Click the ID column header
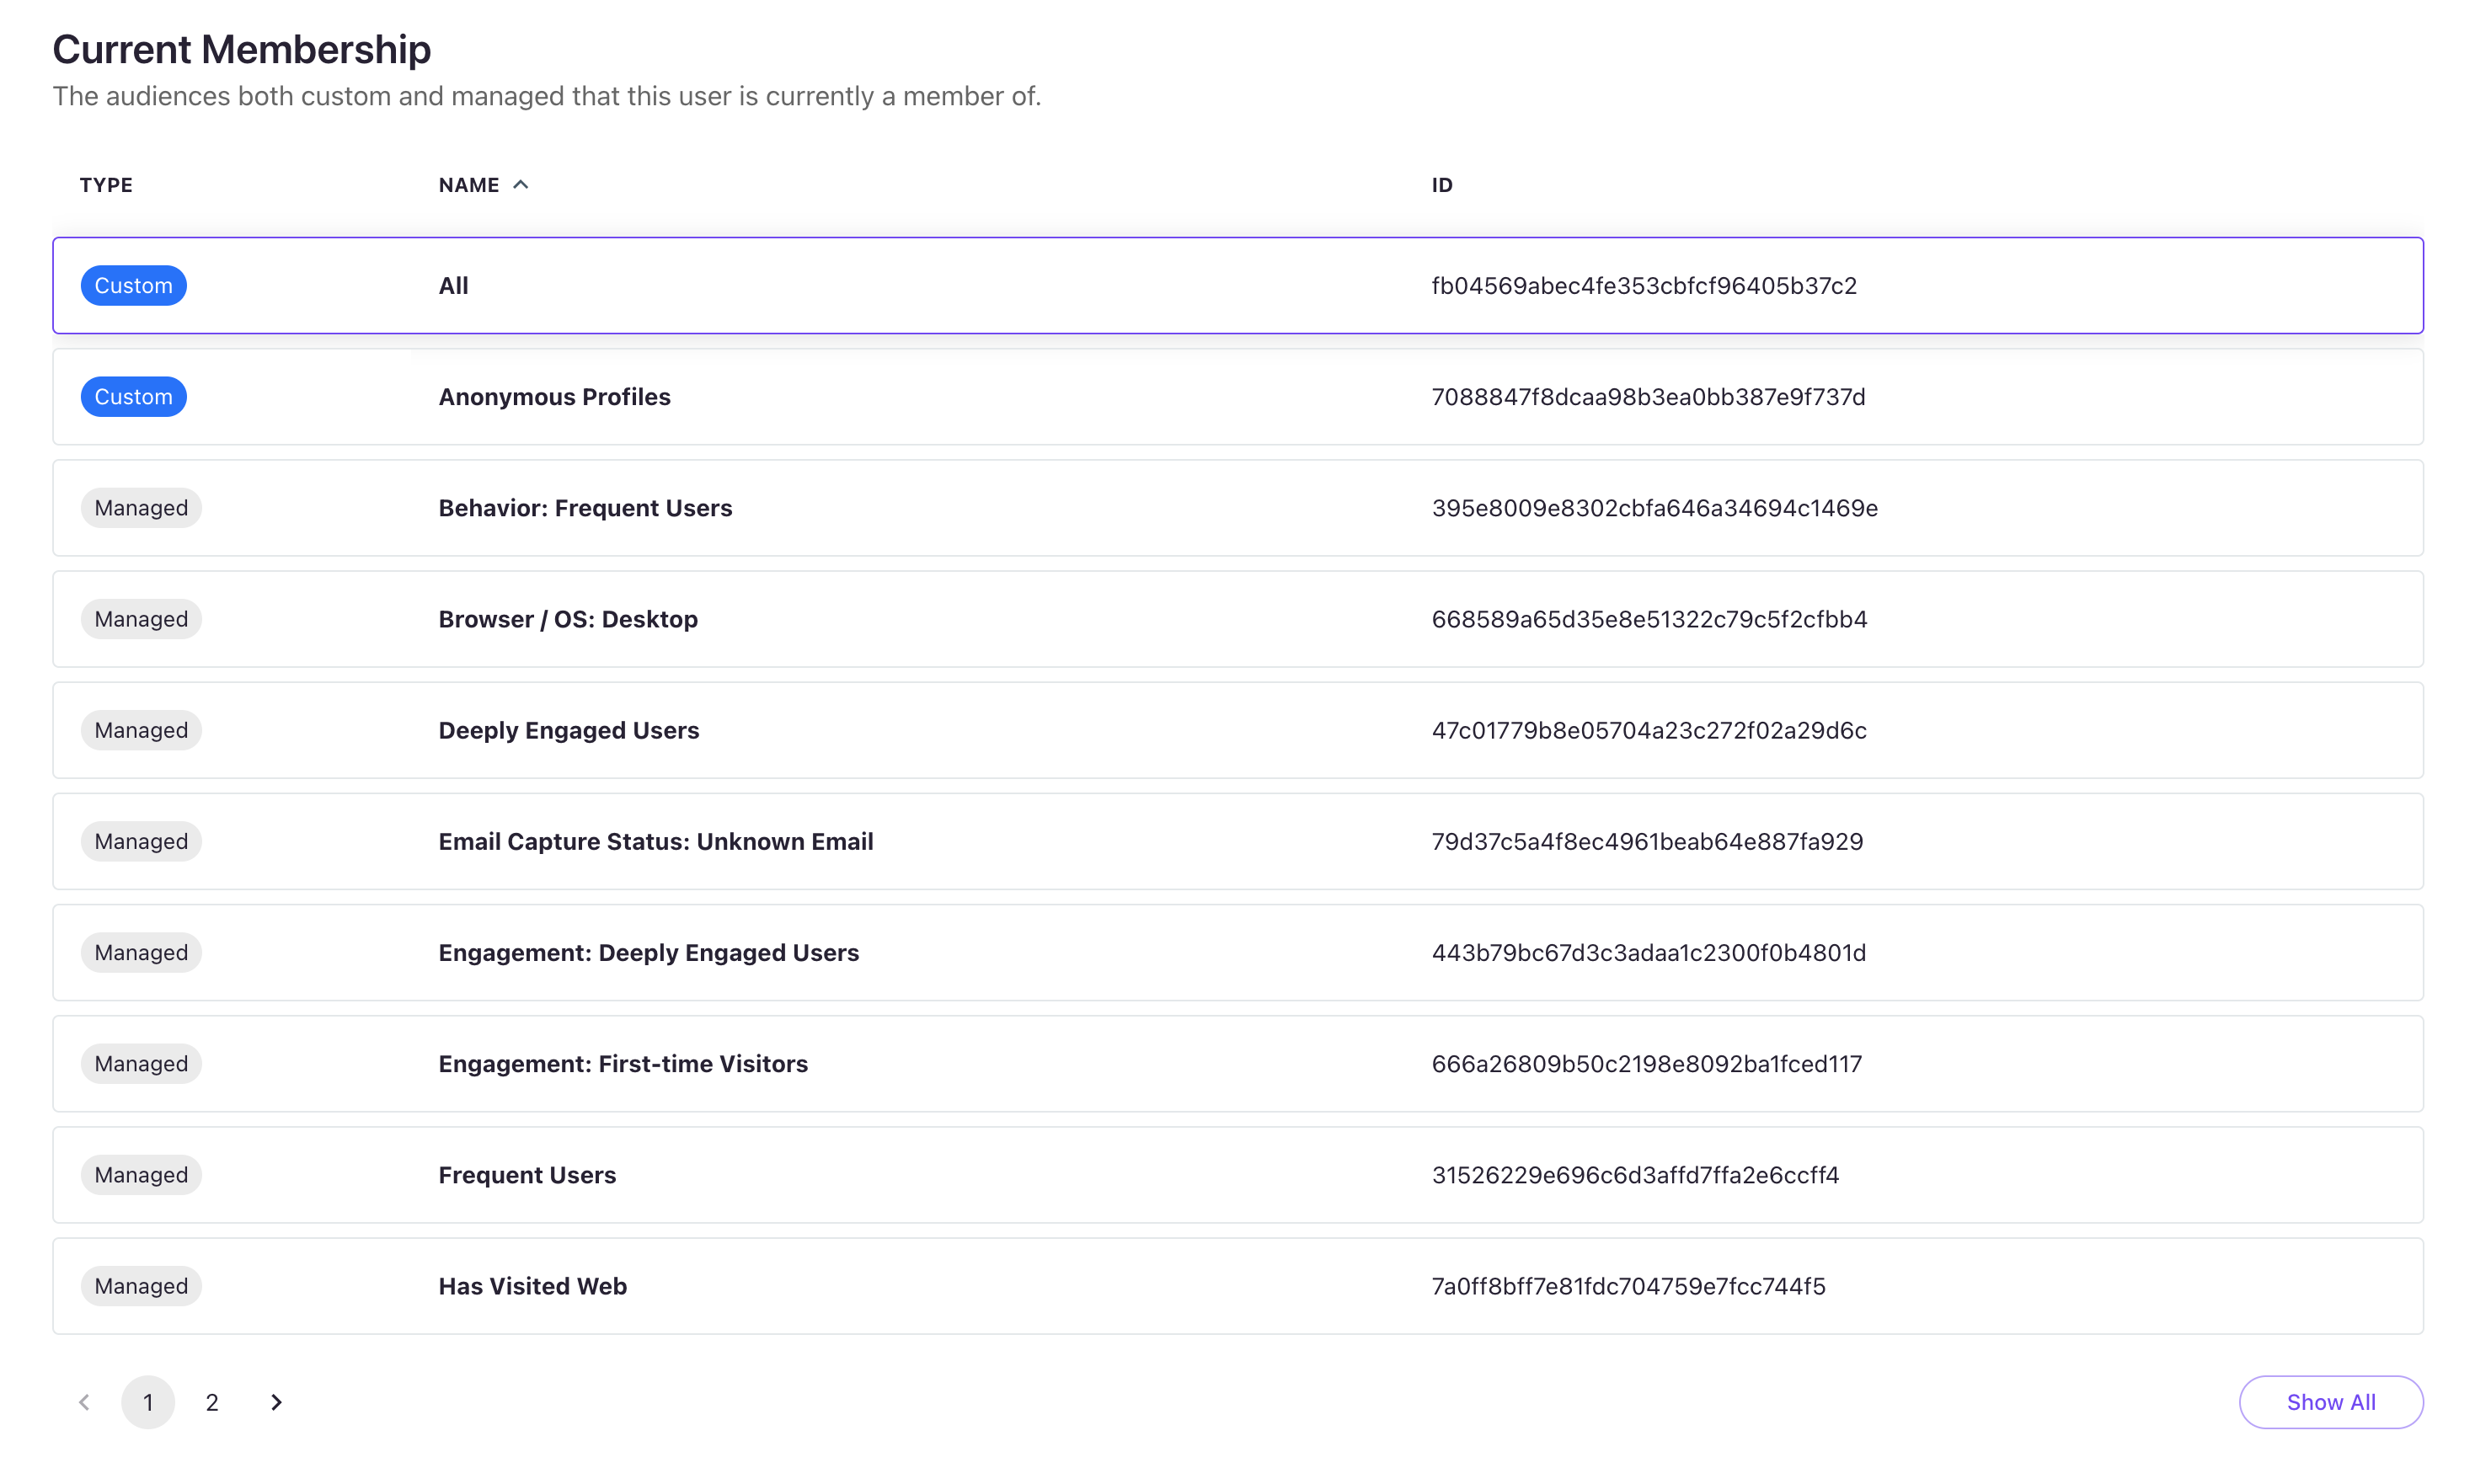The width and height of the screenshot is (2475, 1484). pyautogui.click(x=1442, y=185)
